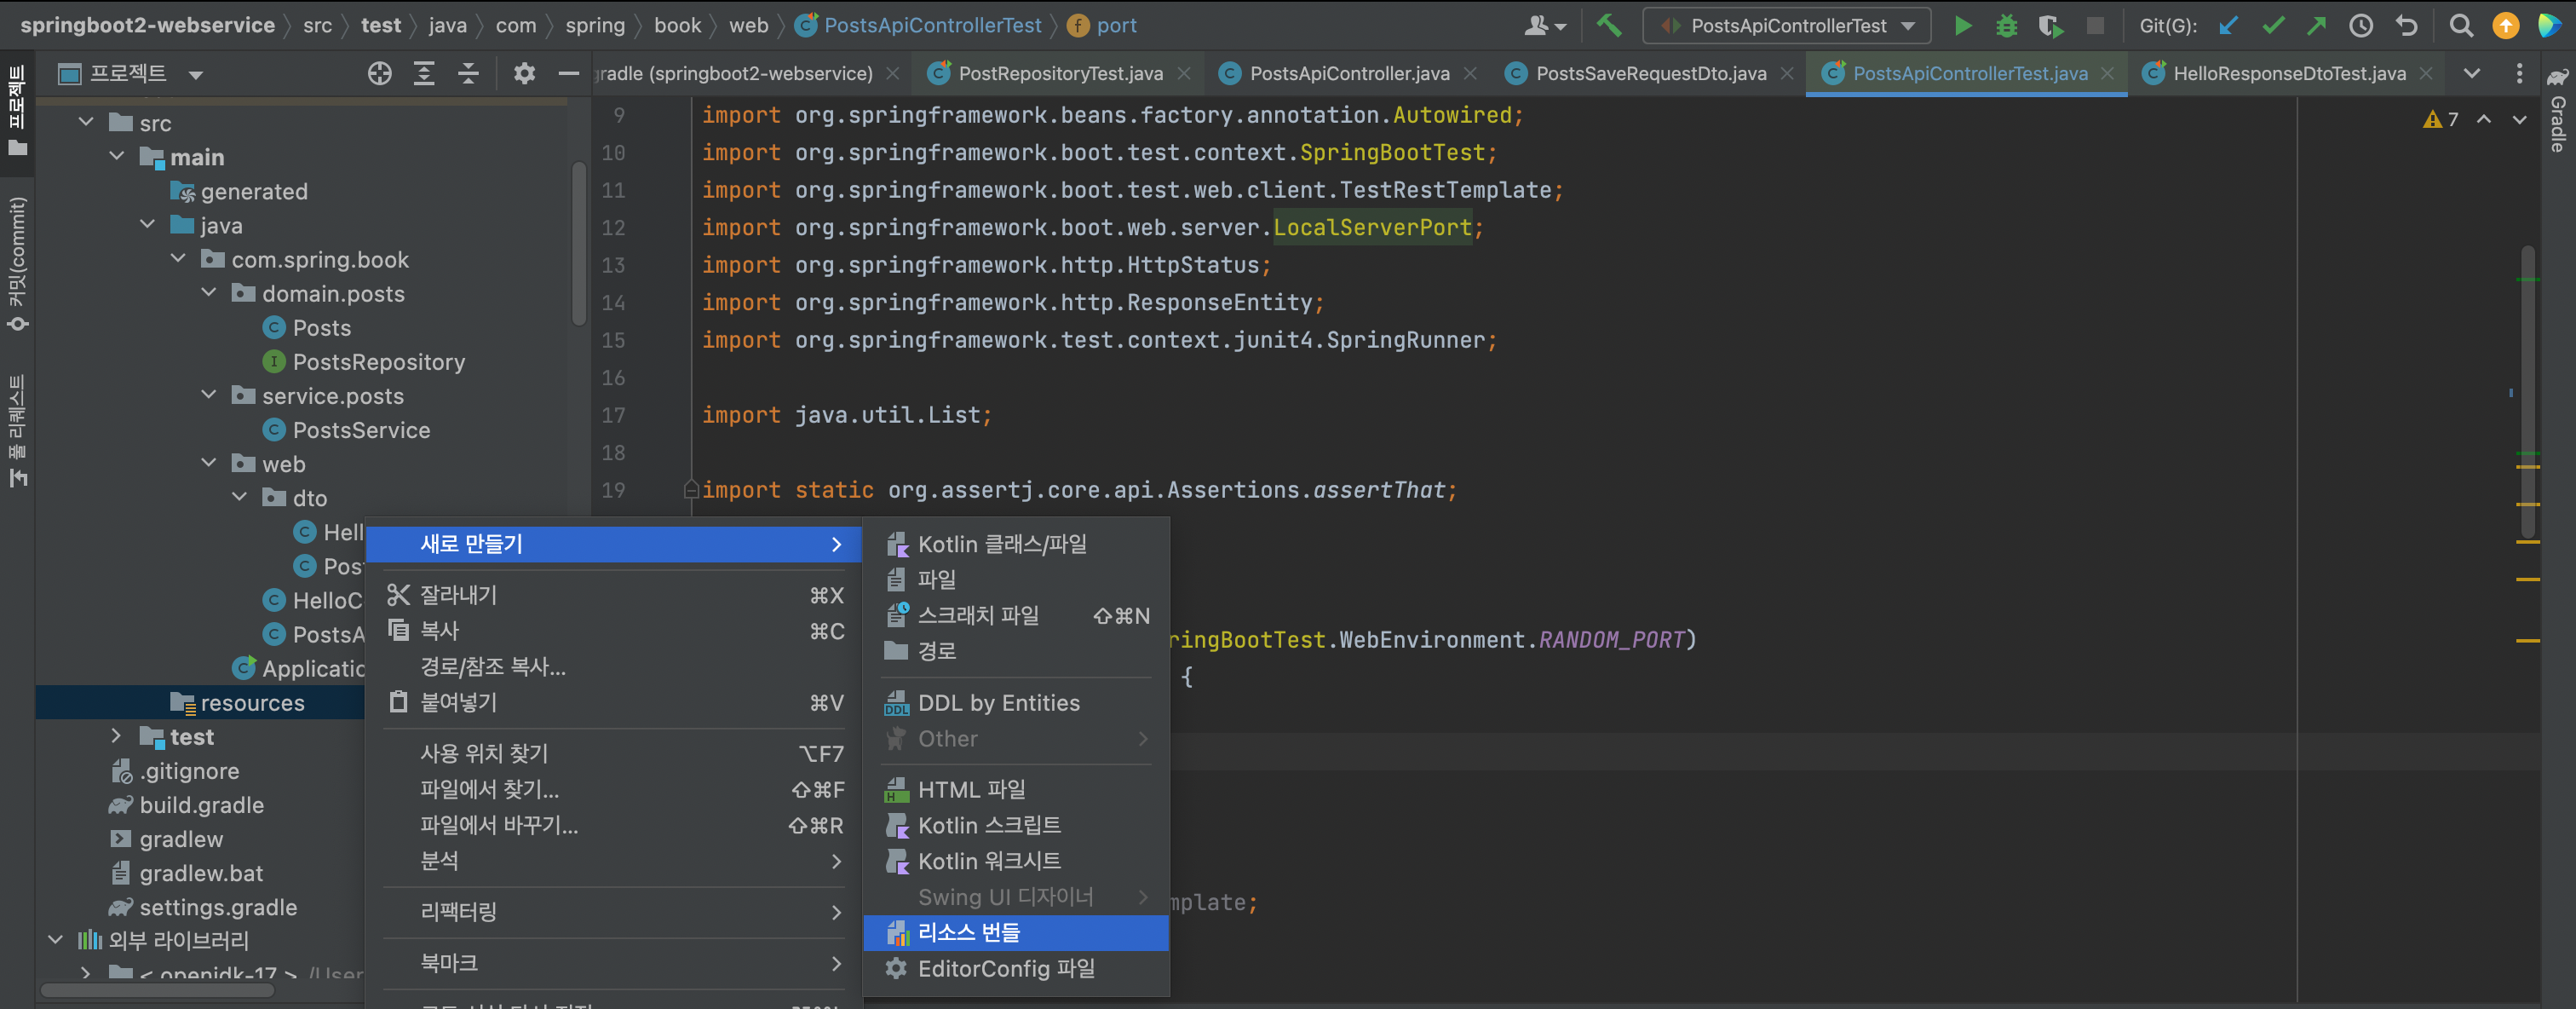Click the rollback undo arrow icon
The width and height of the screenshot is (2576, 1009).
click(2406, 26)
